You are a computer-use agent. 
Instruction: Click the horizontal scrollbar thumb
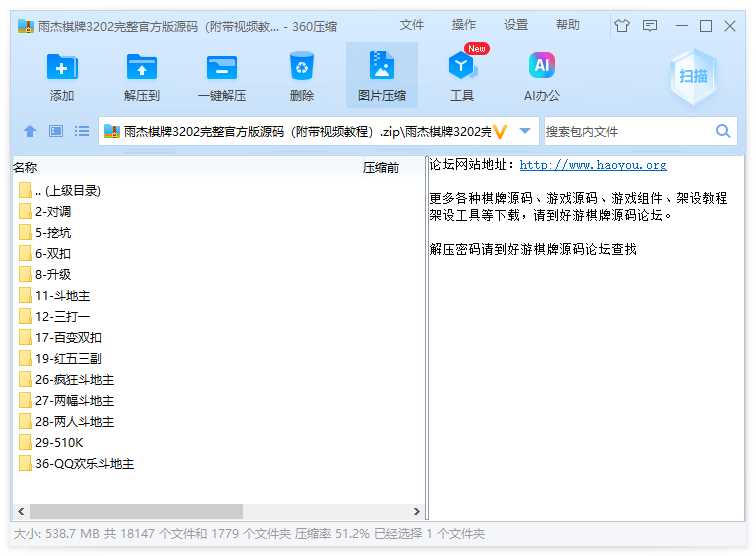[136, 511]
